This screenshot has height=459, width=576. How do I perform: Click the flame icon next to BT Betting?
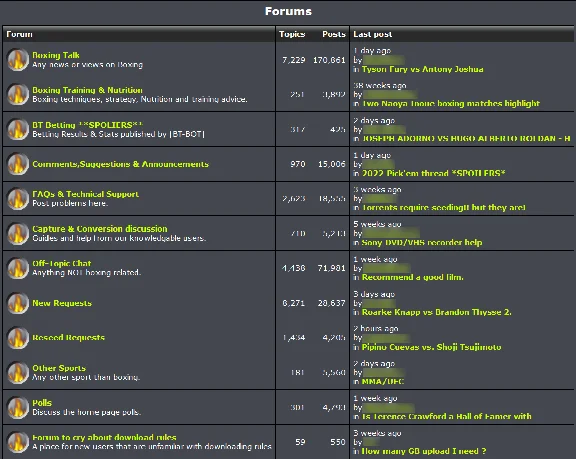coord(18,129)
